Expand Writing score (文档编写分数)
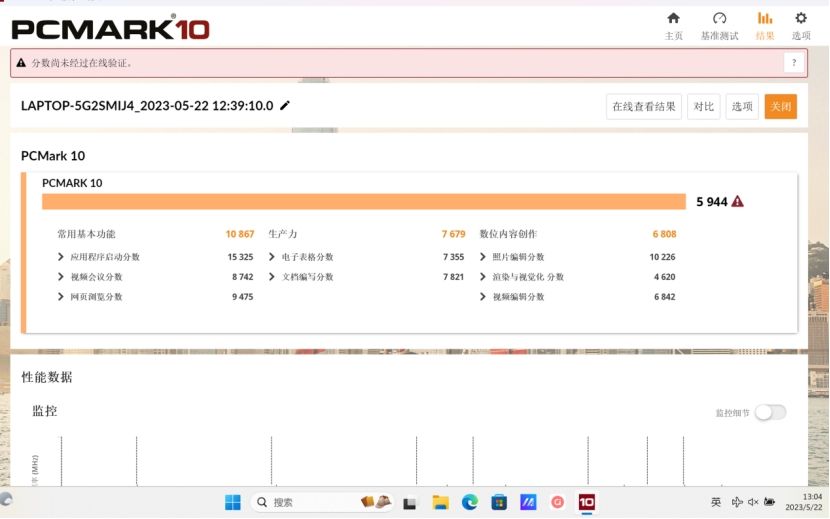 coord(272,277)
